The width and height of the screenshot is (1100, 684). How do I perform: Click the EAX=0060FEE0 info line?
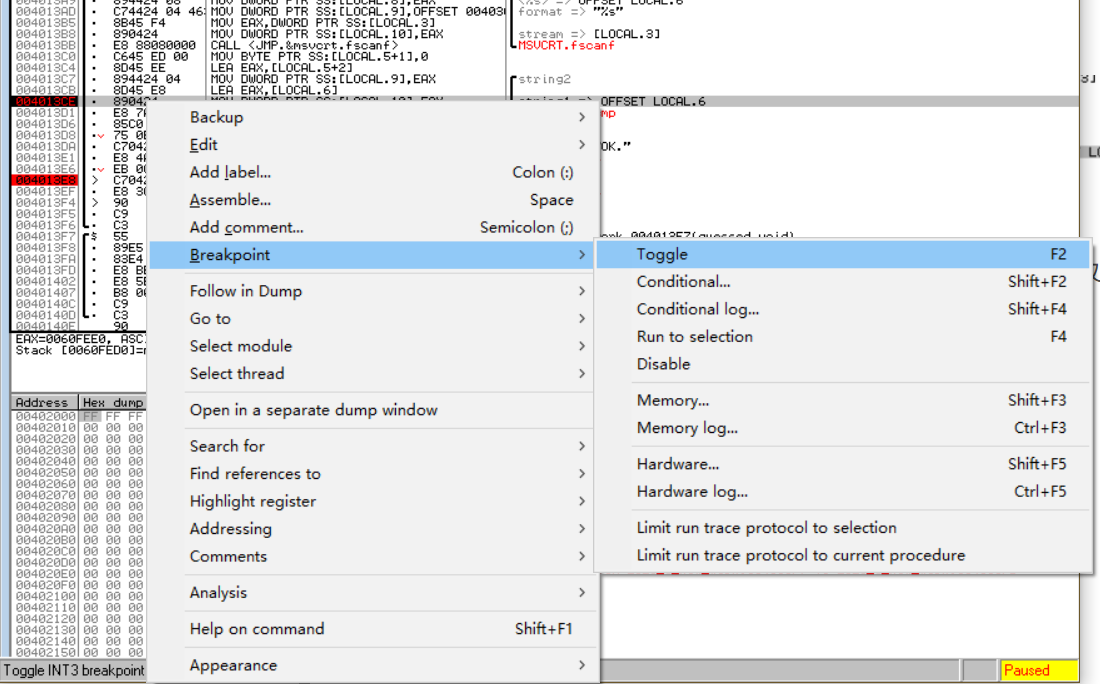pos(80,339)
